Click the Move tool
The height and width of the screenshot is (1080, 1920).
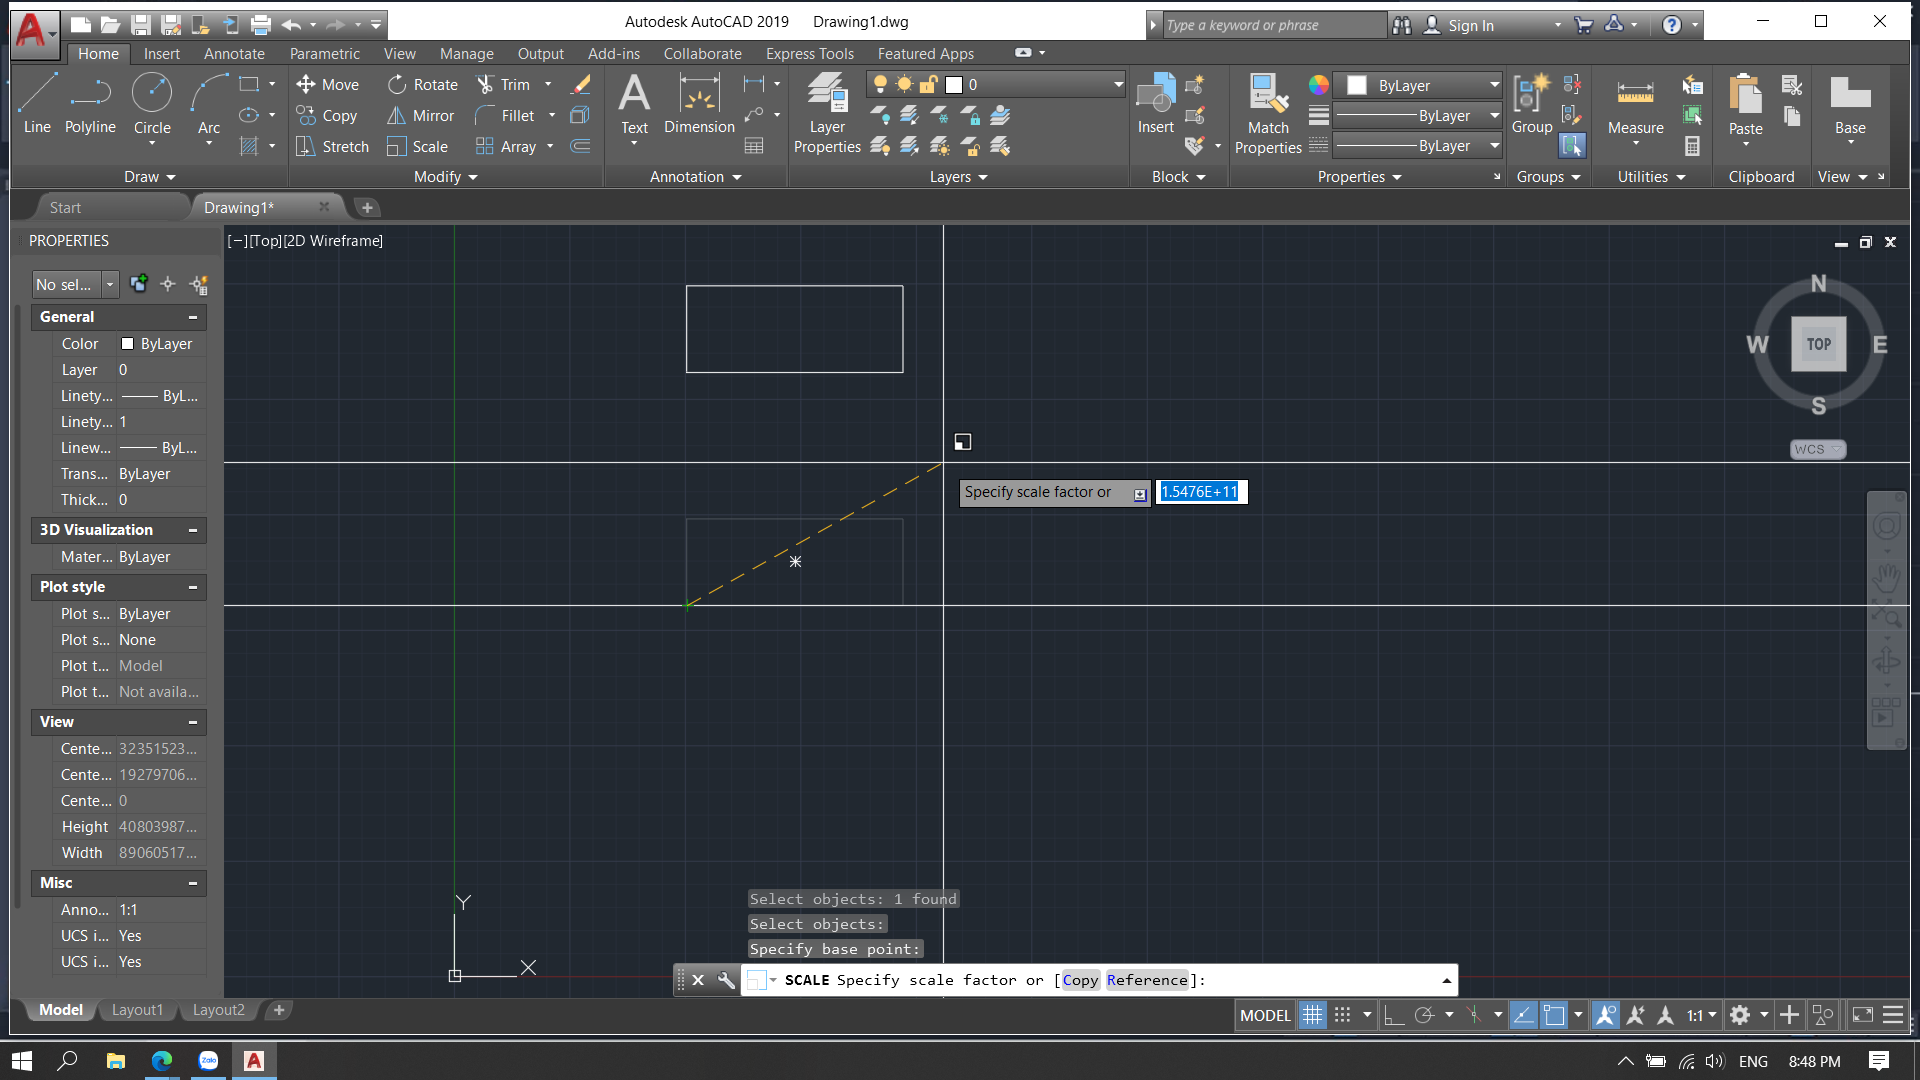[328, 85]
